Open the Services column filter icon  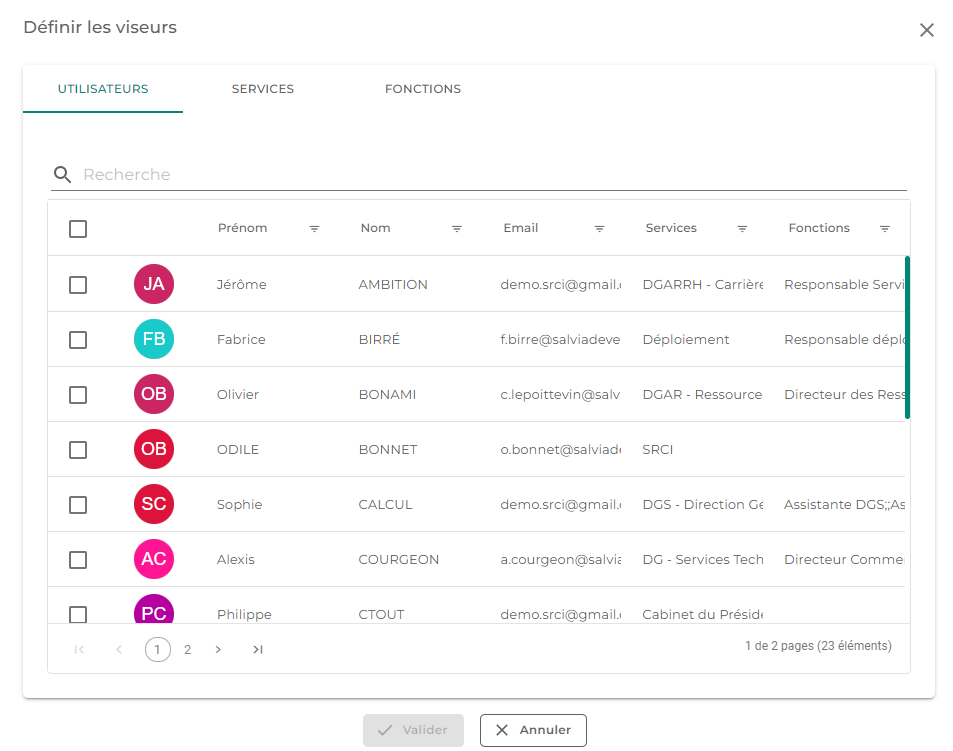(742, 229)
